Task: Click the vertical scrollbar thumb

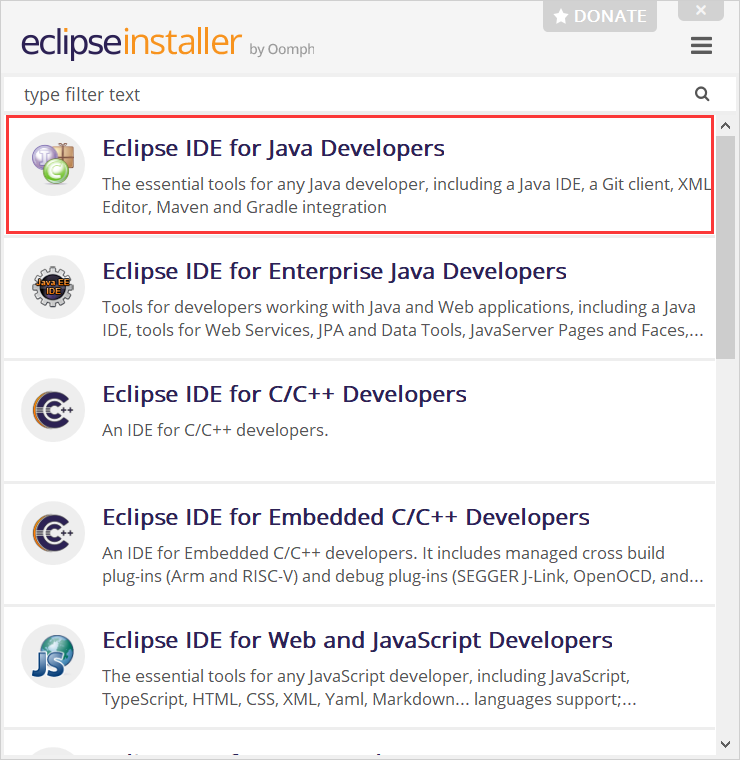Action: tap(725, 247)
